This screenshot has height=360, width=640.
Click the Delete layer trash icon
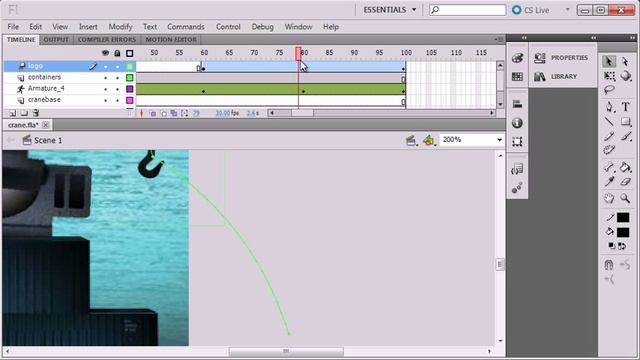pos(36,113)
